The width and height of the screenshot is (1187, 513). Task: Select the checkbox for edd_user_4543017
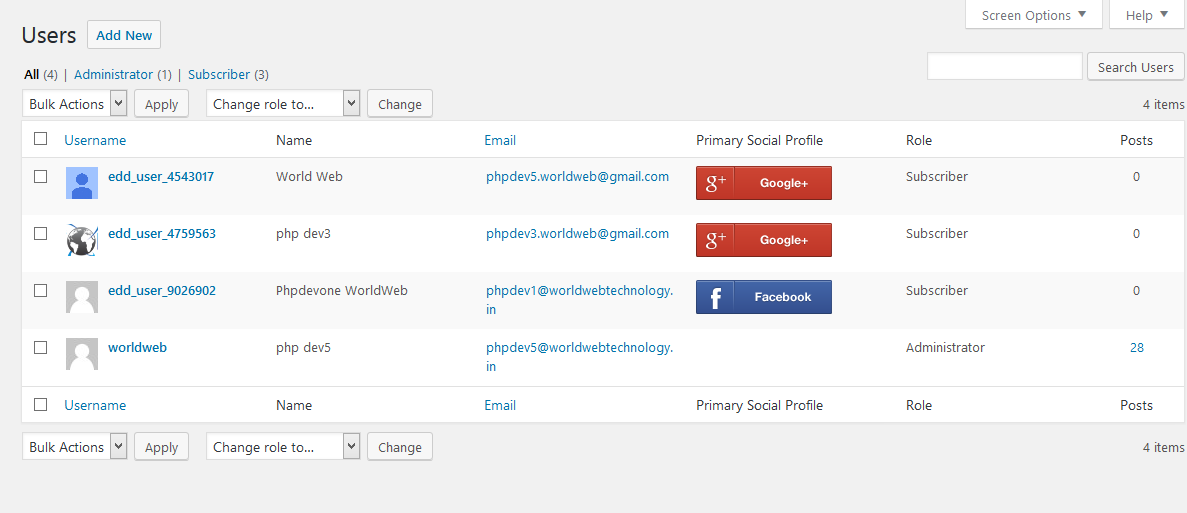pos(41,176)
